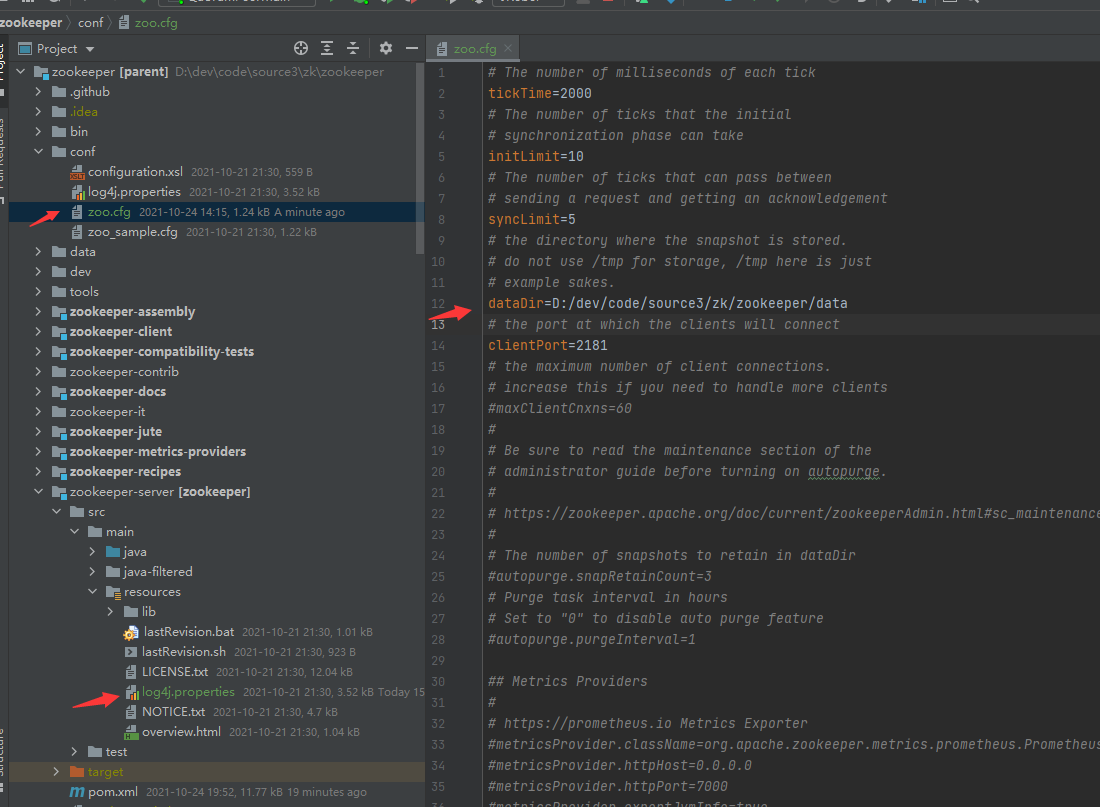
Task: Select pom.xml Maven file icon
Action: pyautogui.click(x=77, y=792)
